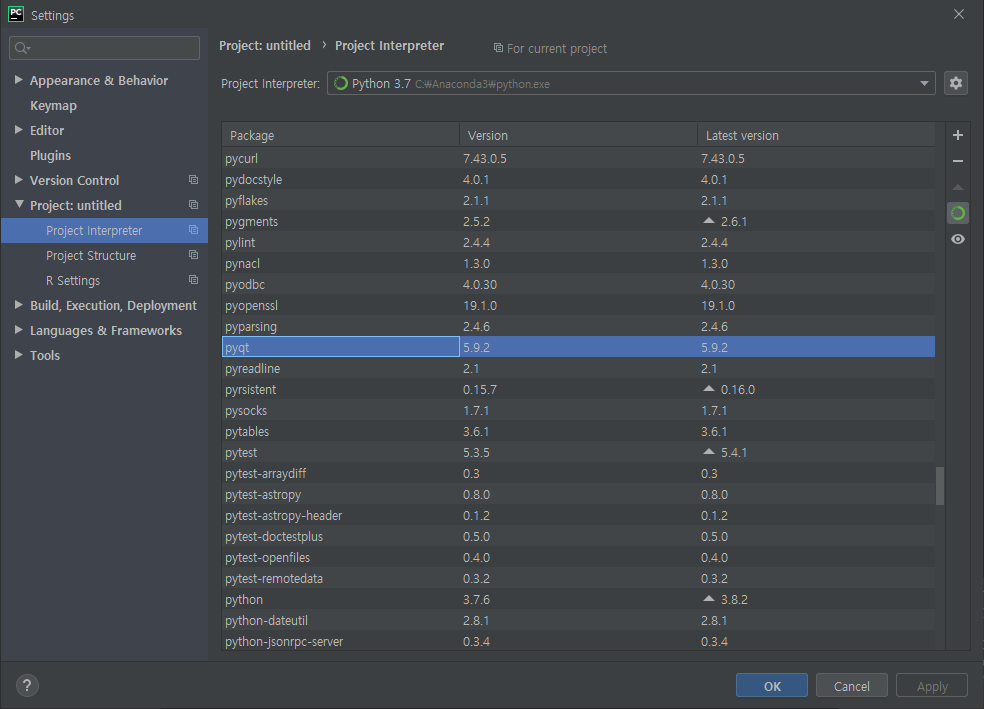Open the Plugins settings page
The height and width of the screenshot is (709, 984).
click(50, 156)
